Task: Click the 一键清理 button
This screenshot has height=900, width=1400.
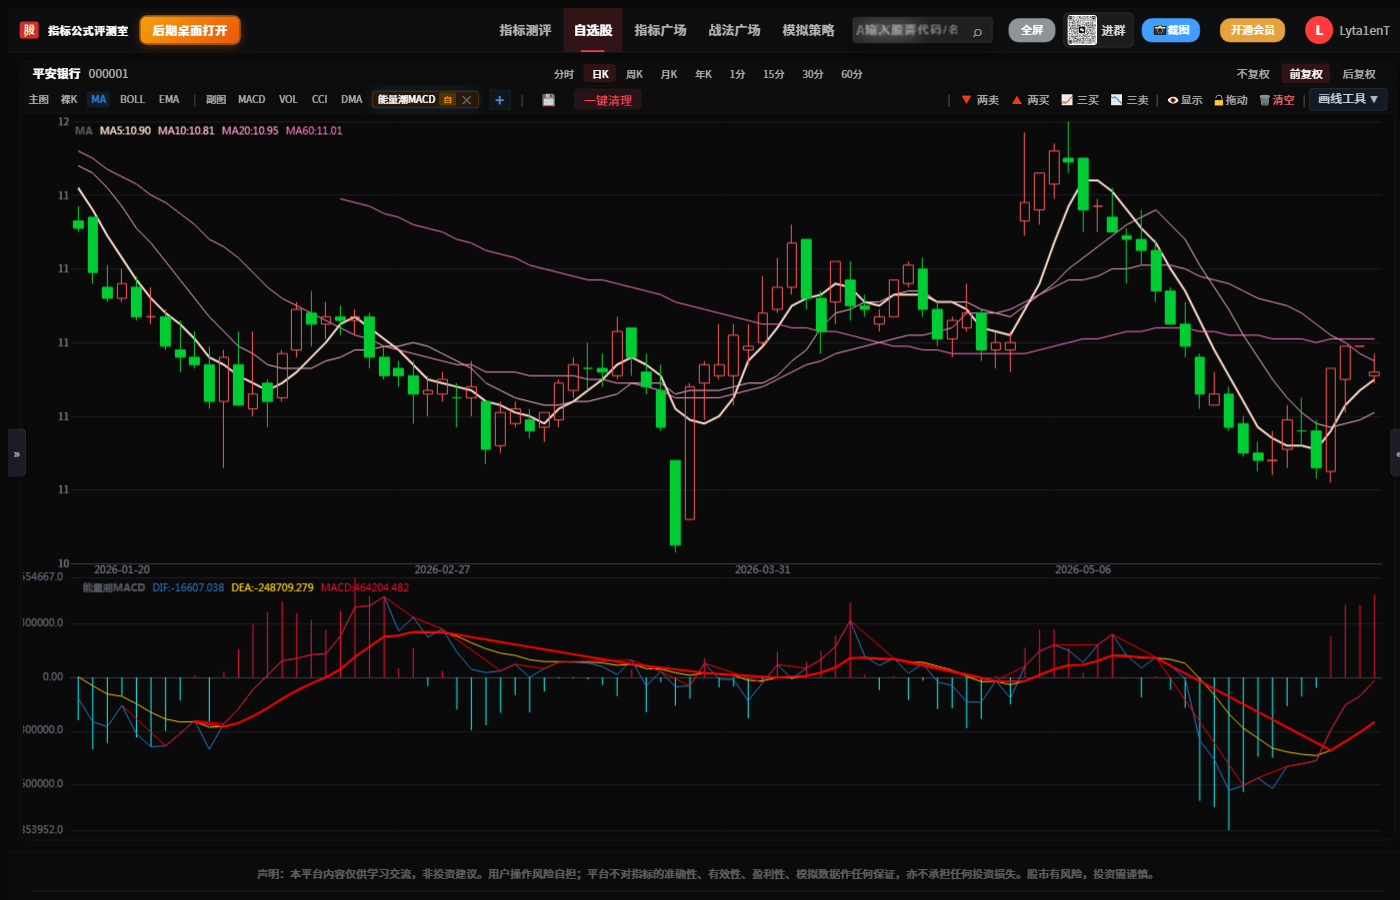Action: click(x=608, y=100)
